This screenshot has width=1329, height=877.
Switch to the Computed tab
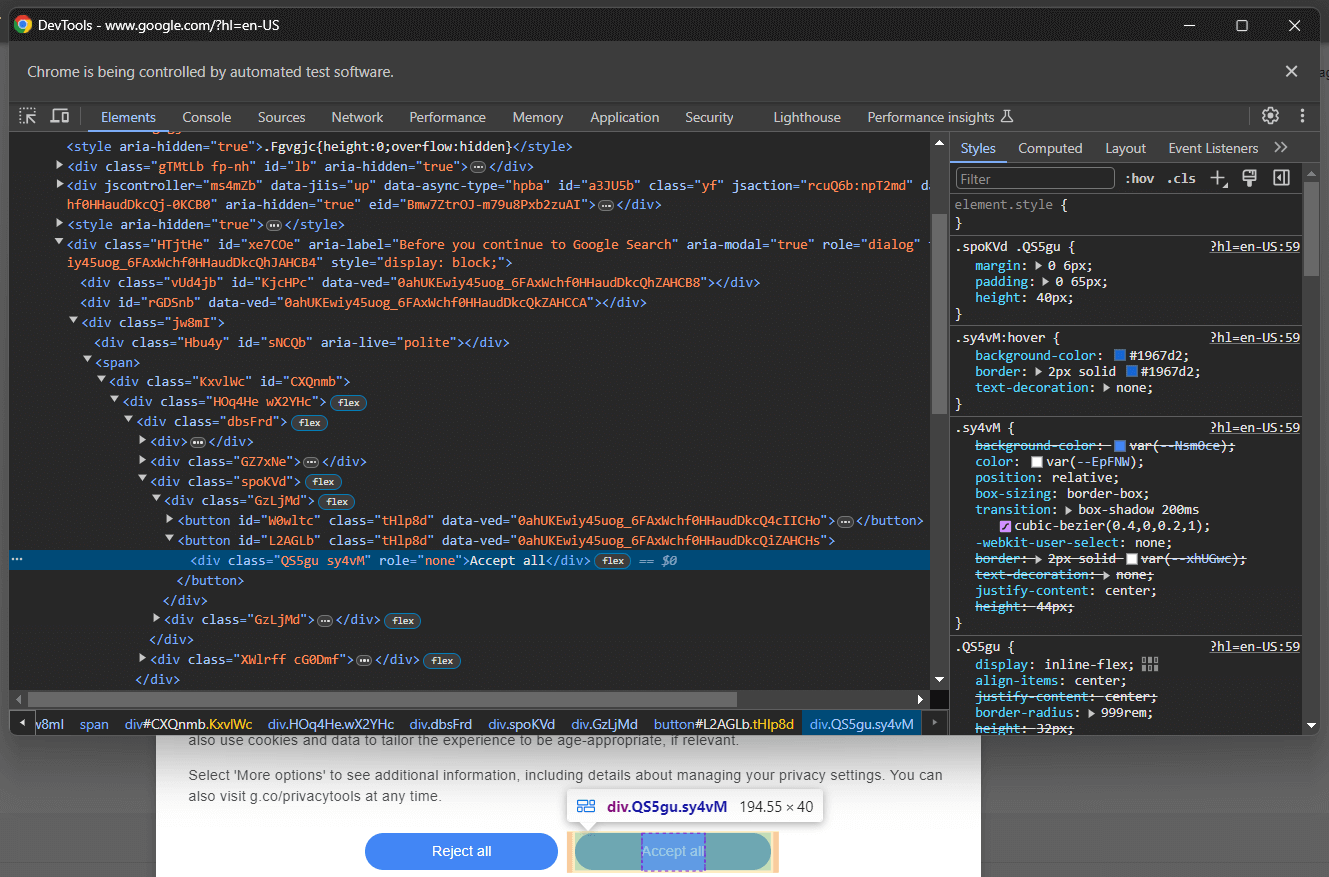[x=1050, y=147]
